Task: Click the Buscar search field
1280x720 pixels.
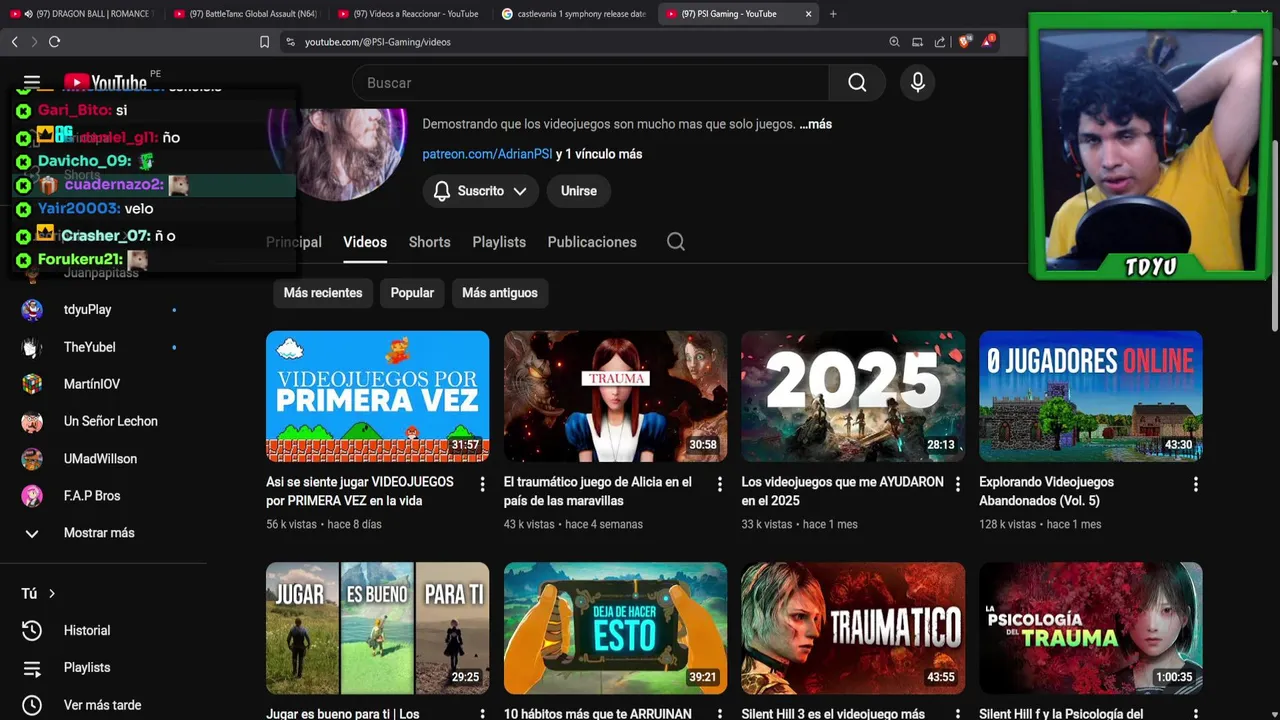Action: tap(590, 83)
